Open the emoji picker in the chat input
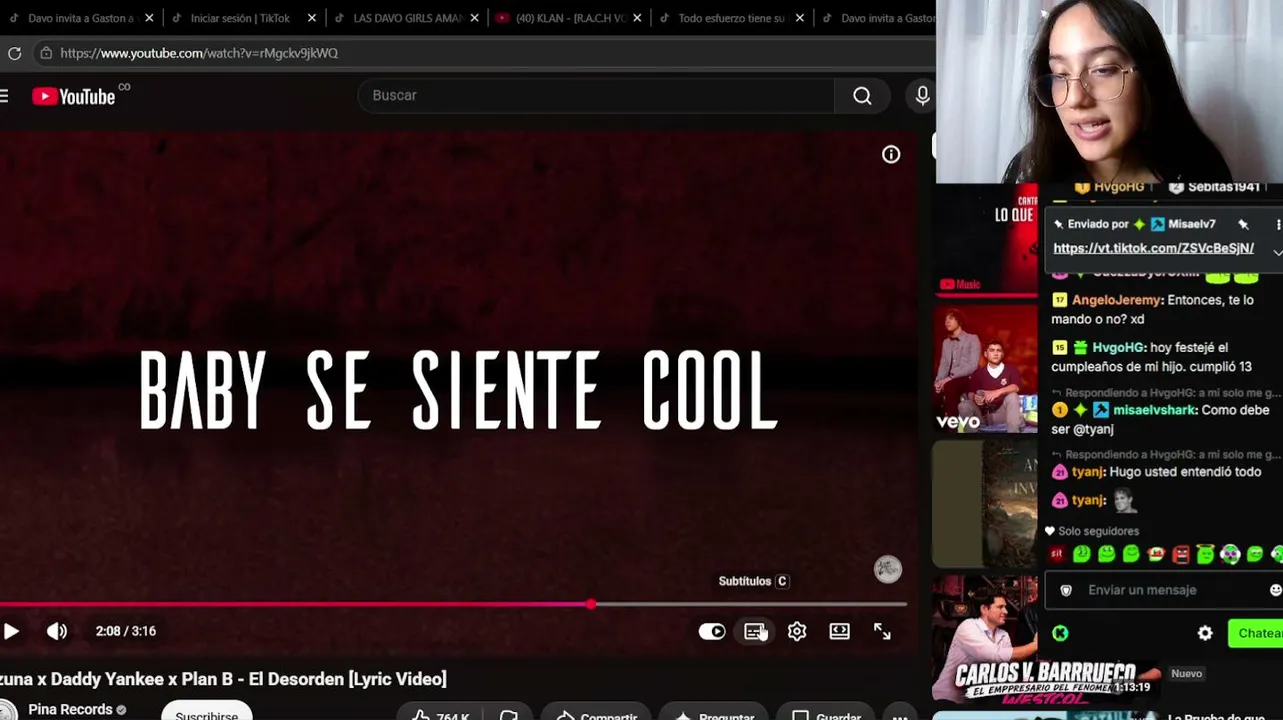 [x=1275, y=590]
